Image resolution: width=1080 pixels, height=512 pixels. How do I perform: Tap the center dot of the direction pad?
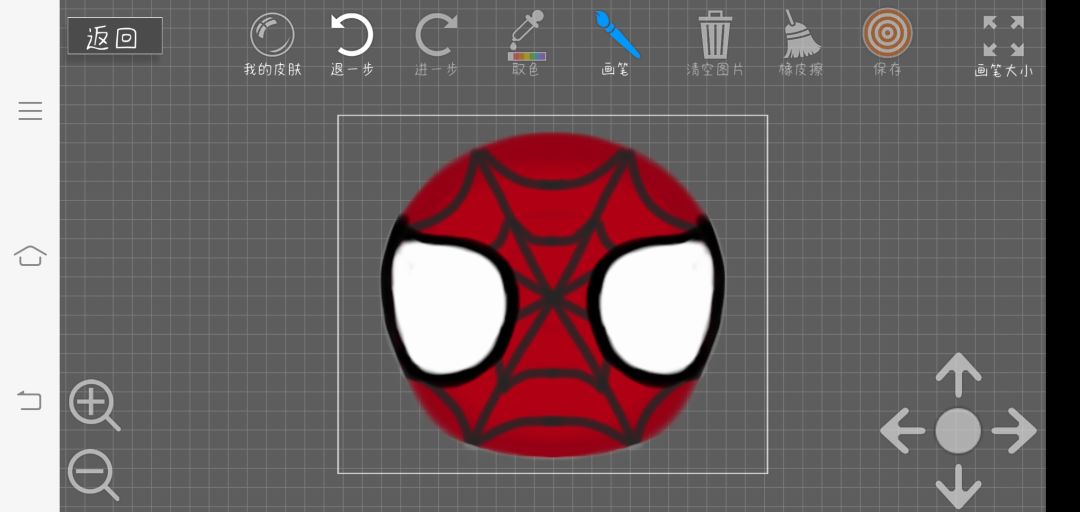[958, 431]
